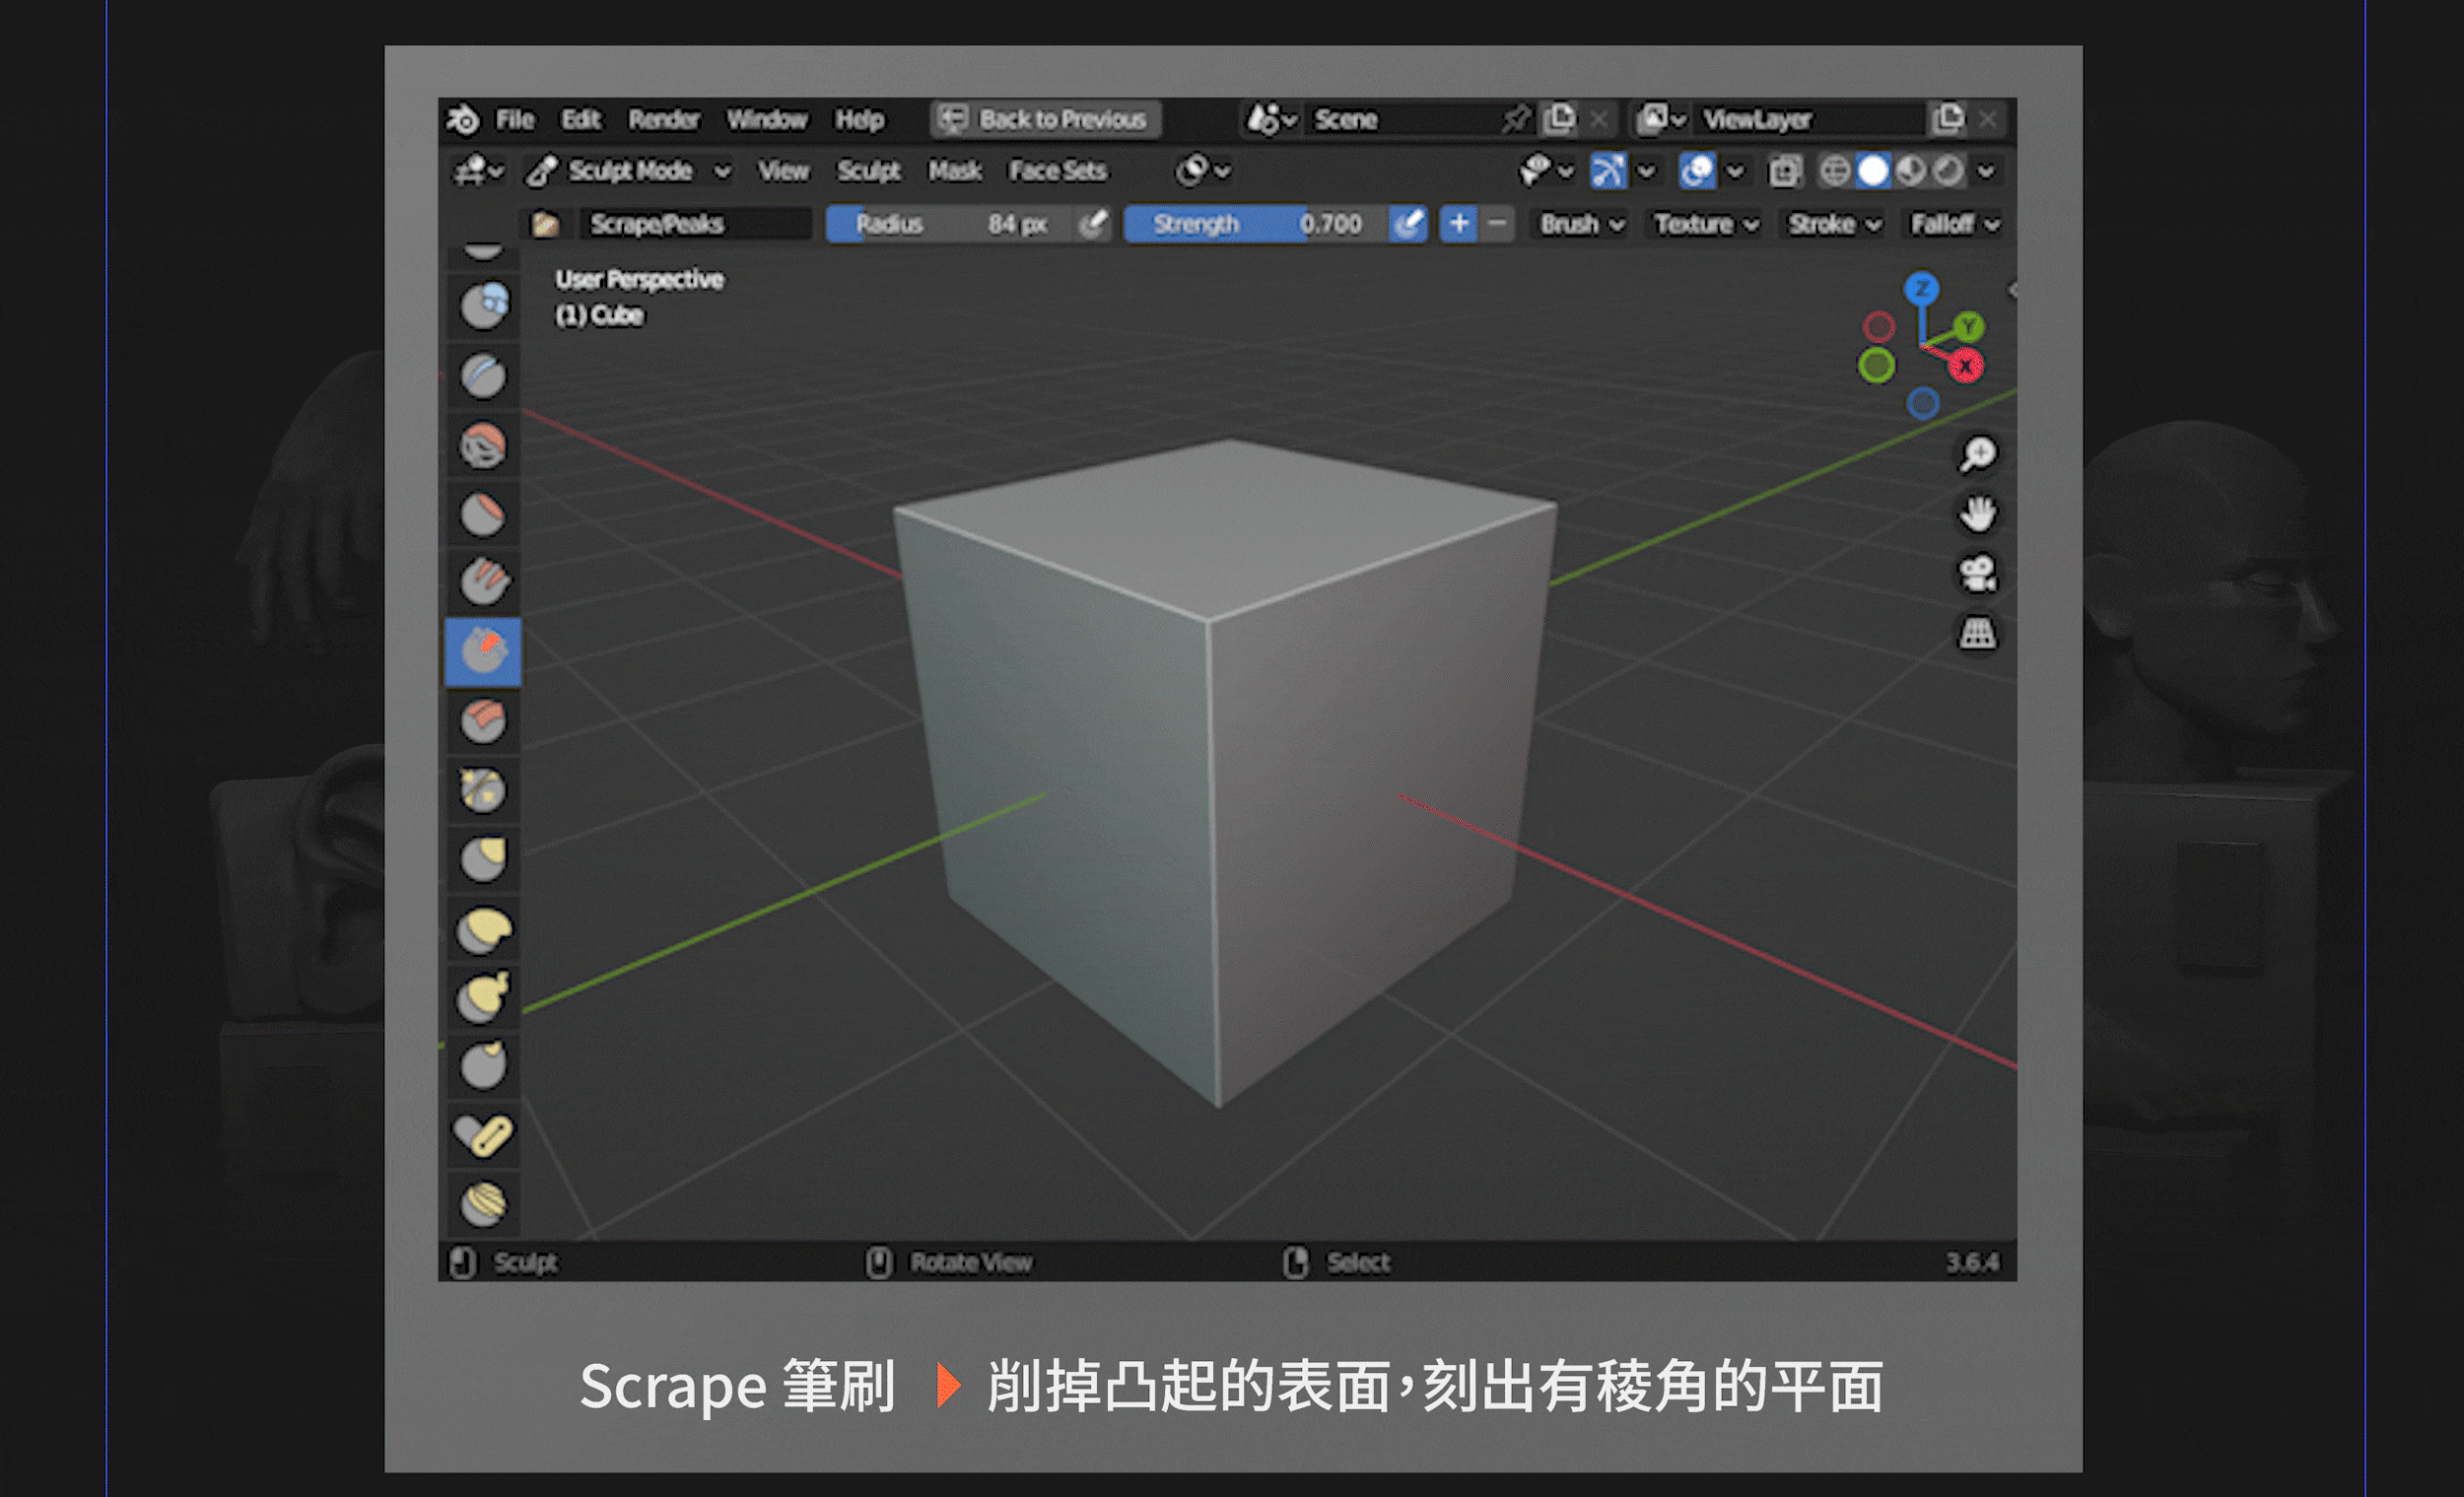Open the Render menu
The image size is (2464, 1497).
pyautogui.click(x=663, y=120)
